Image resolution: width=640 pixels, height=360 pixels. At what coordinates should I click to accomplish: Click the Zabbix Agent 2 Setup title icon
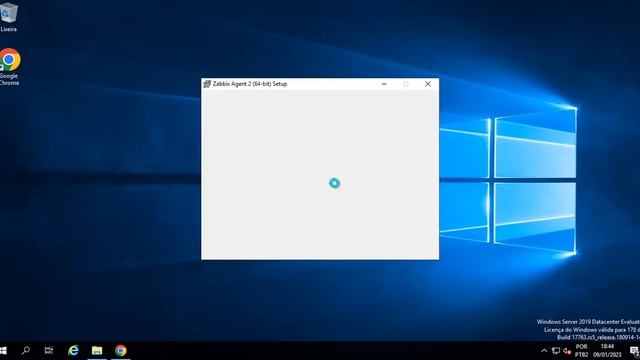pyautogui.click(x=207, y=84)
